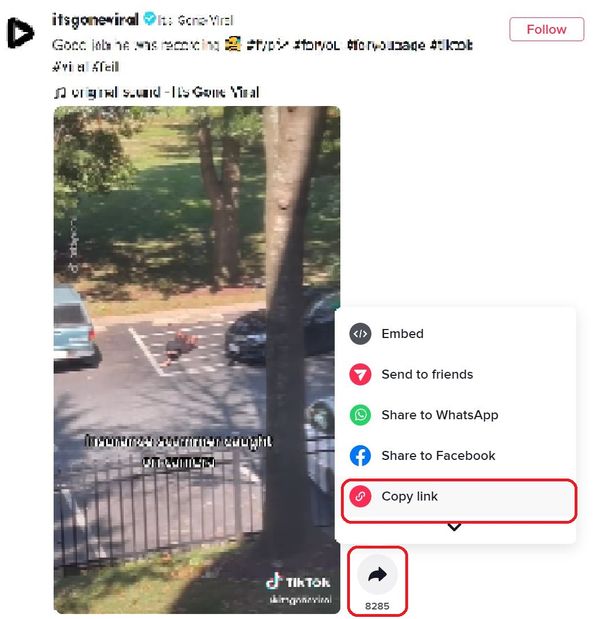
Task: Open the #foryoupage hashtag
Action: coord(385,45)
